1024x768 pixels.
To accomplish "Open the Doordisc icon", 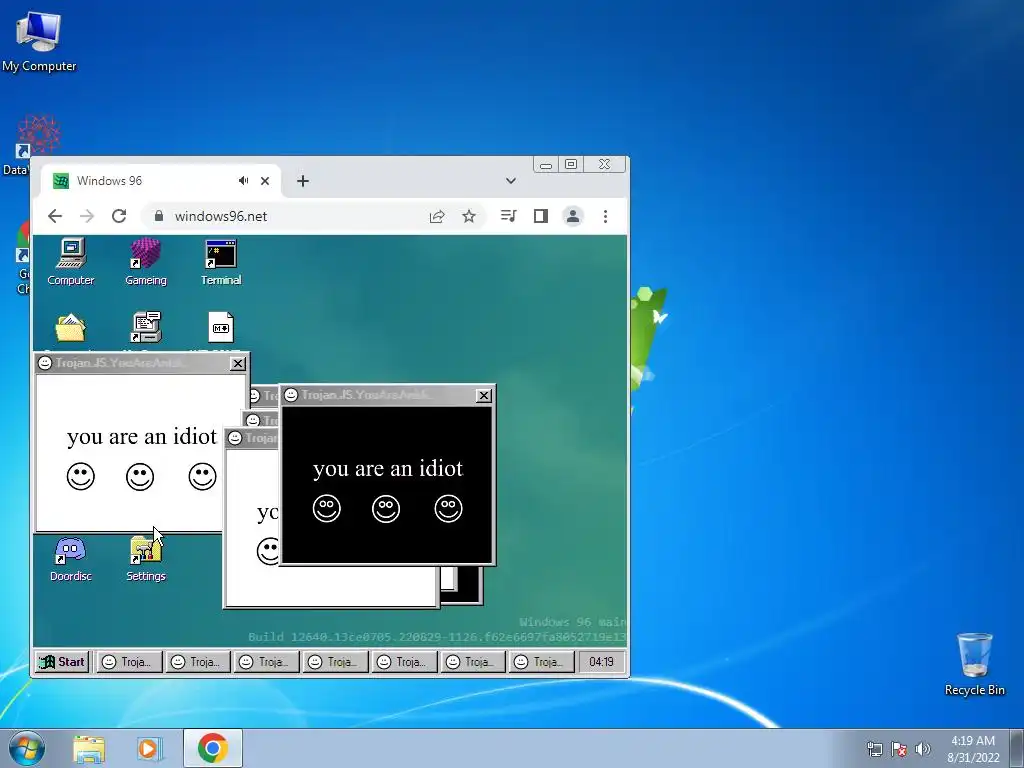I will tap(71, 559).
